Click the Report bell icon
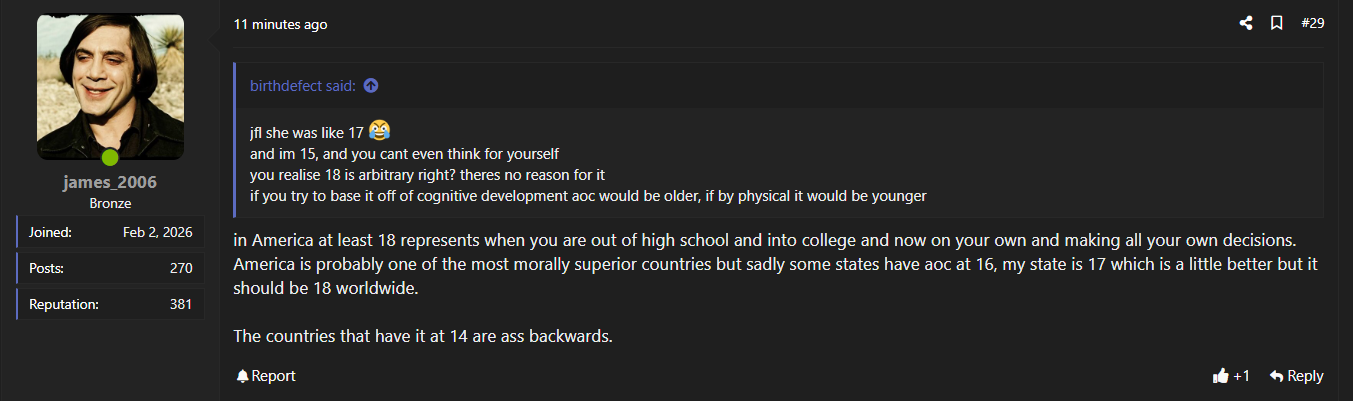Image resolution: width=1353 pixels, height=401 pixels. pos(242,376)
